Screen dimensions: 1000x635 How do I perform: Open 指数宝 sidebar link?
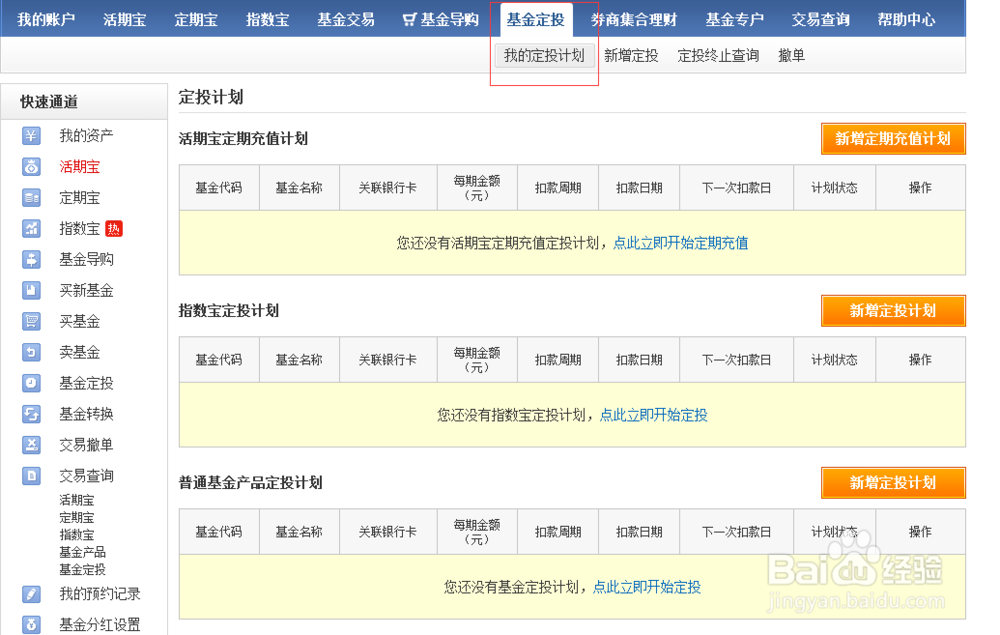(80, 228)
